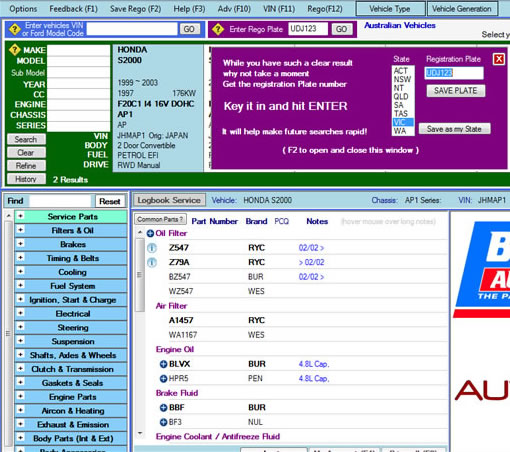Open the Options menu

[23, 9]
